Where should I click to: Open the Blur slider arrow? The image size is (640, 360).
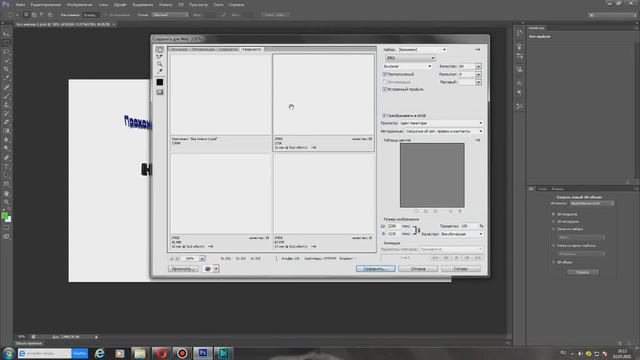click(478, 74)
